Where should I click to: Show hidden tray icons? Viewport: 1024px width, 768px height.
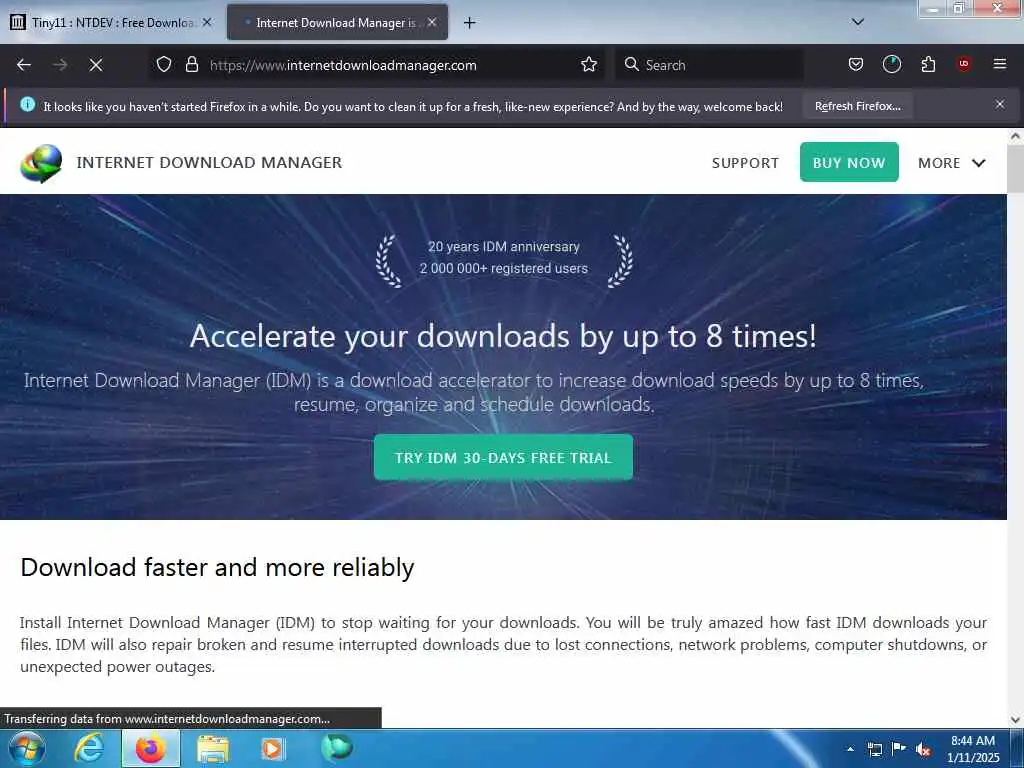850,749
